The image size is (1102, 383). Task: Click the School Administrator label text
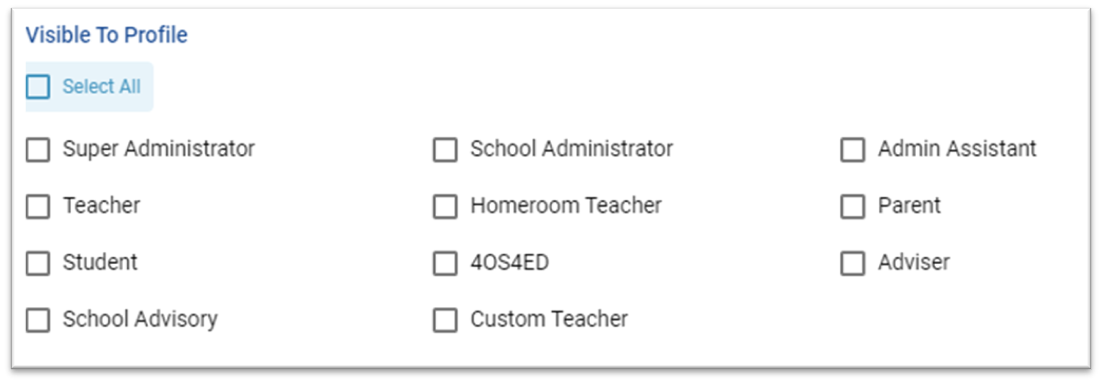[x=571, y=149]
